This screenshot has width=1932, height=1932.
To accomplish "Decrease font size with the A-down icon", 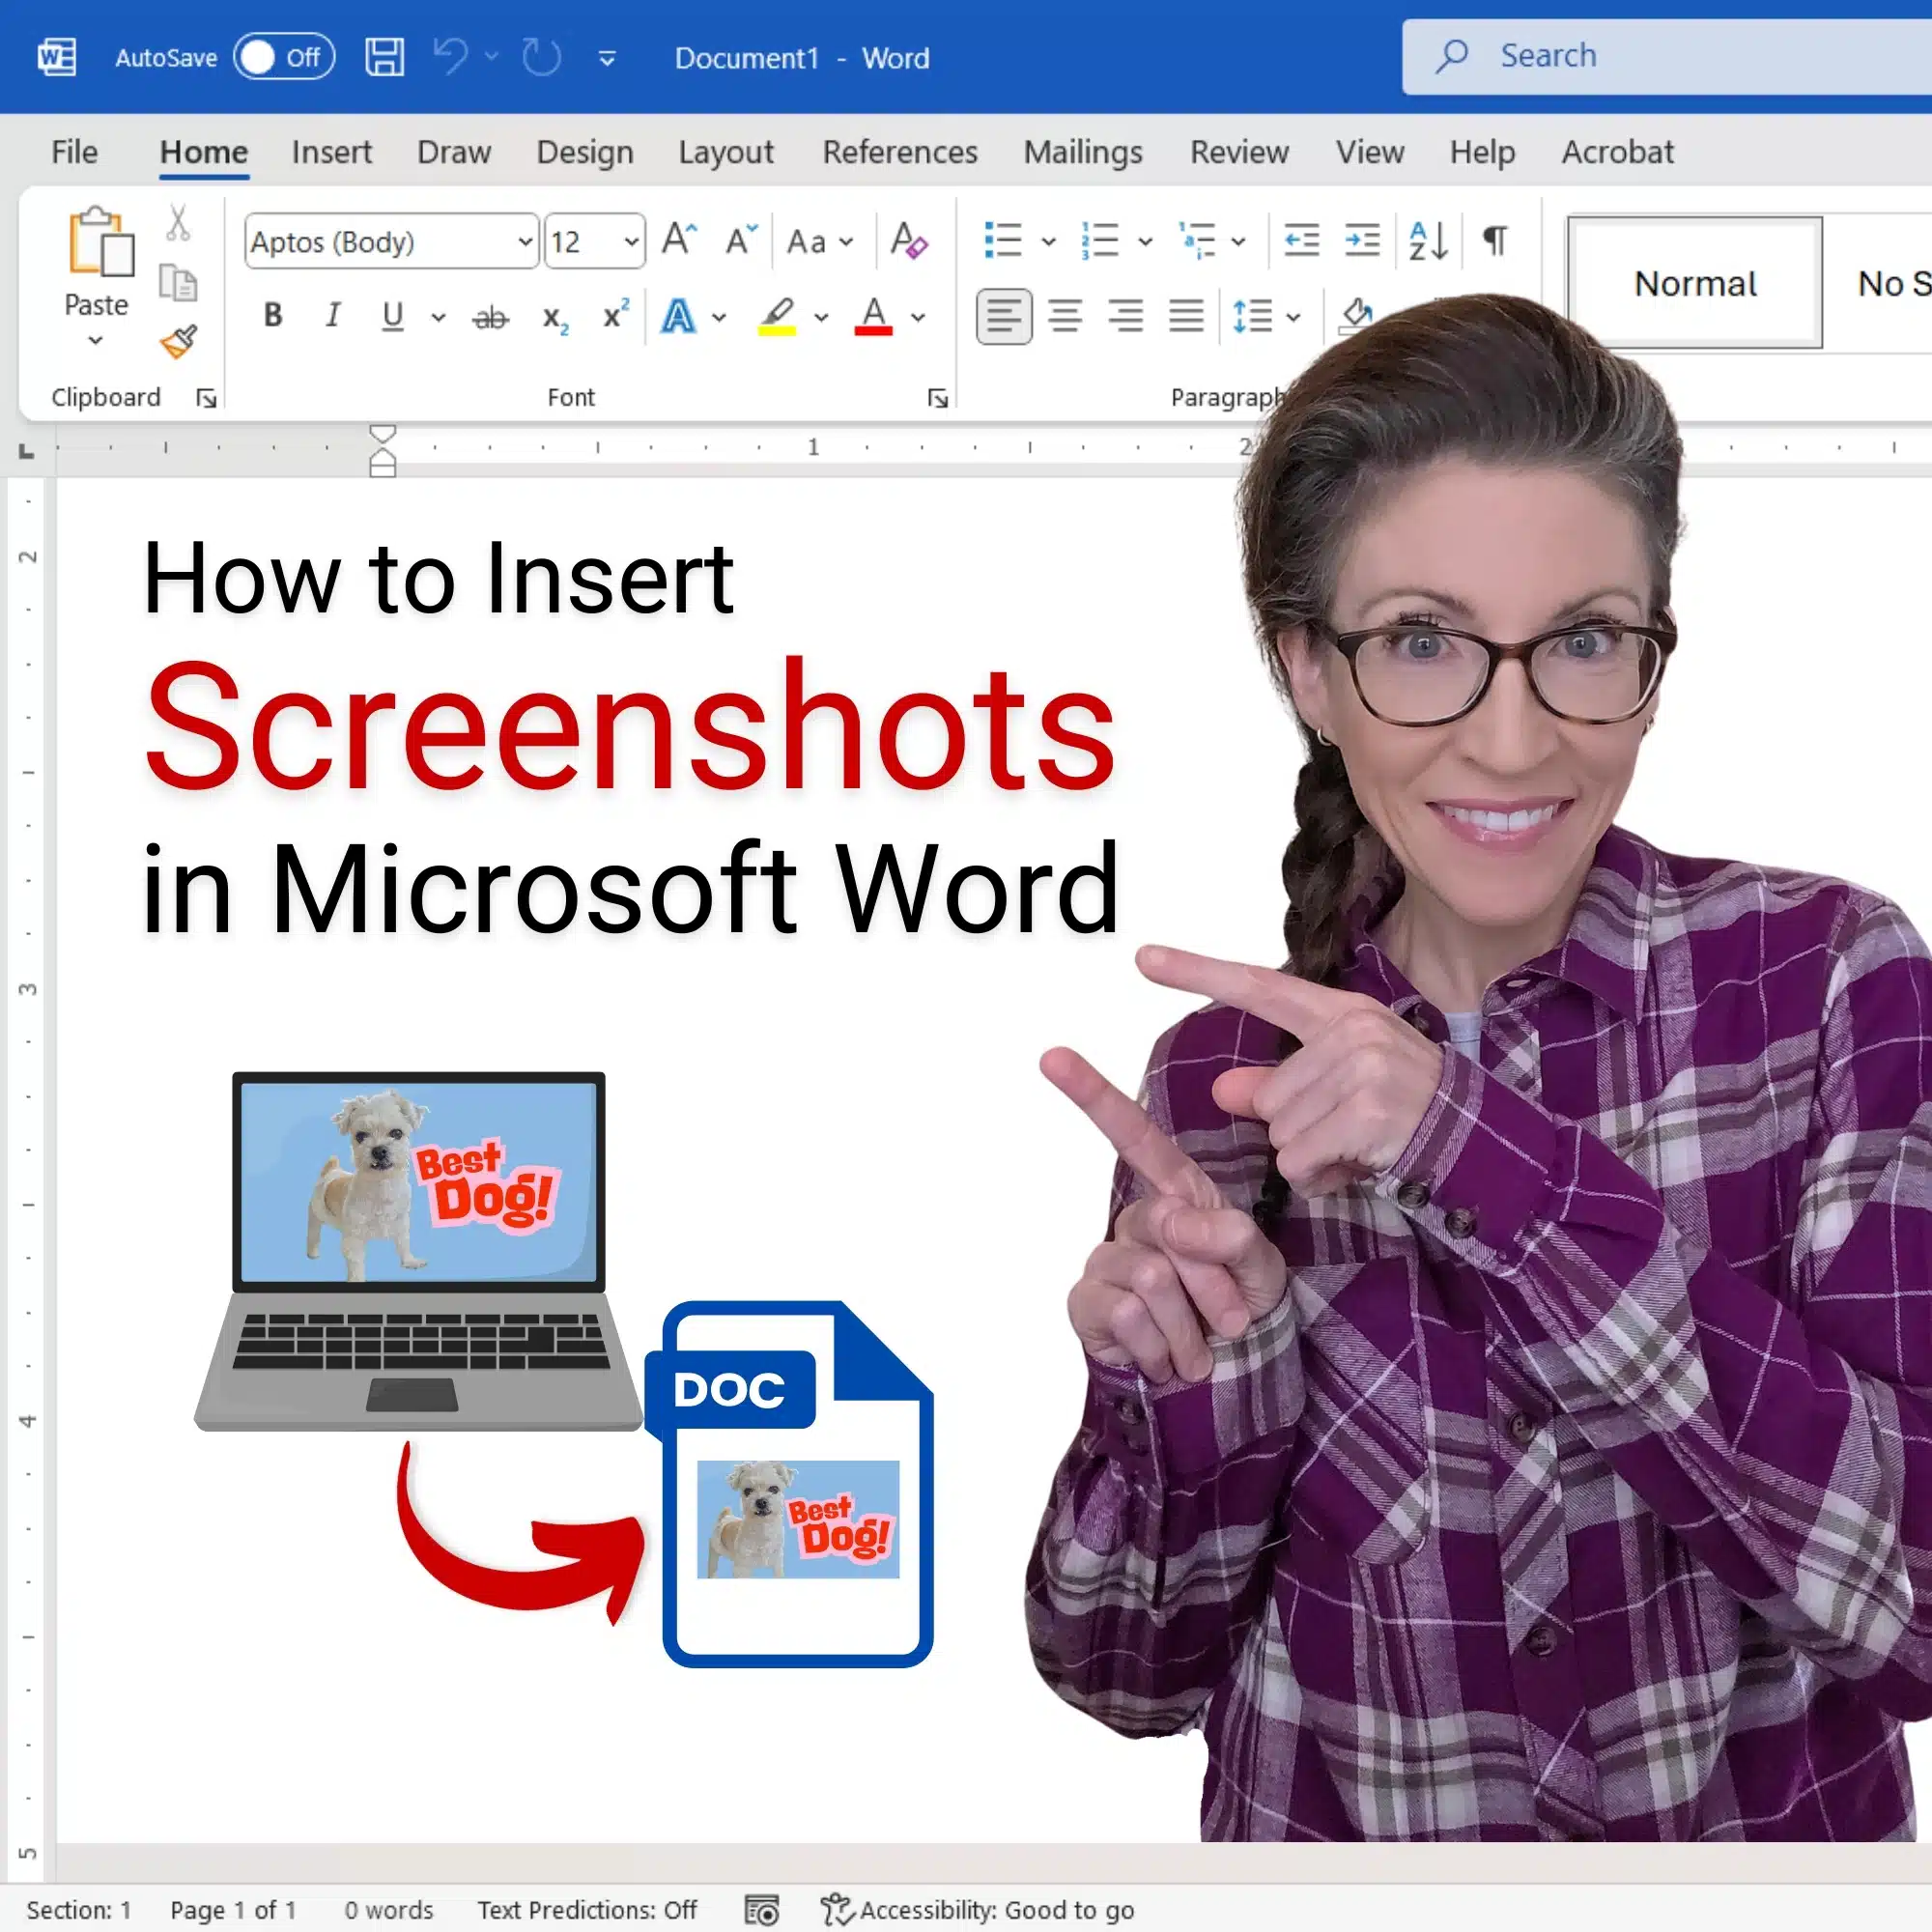I will pos(741,240).
